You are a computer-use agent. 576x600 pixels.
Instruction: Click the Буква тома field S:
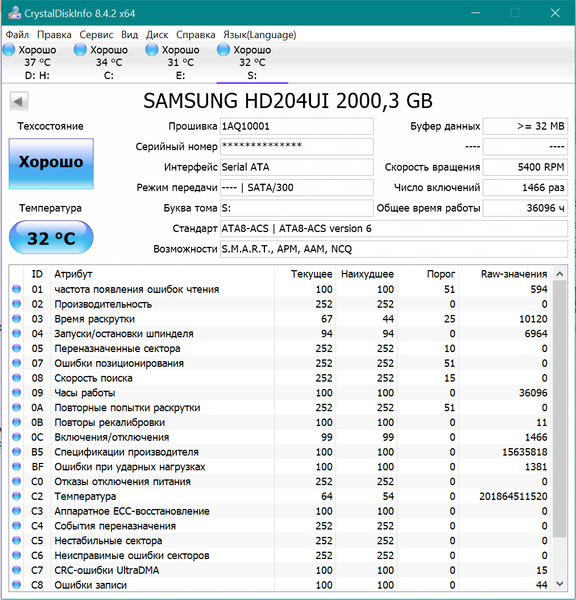click(297, 208)
